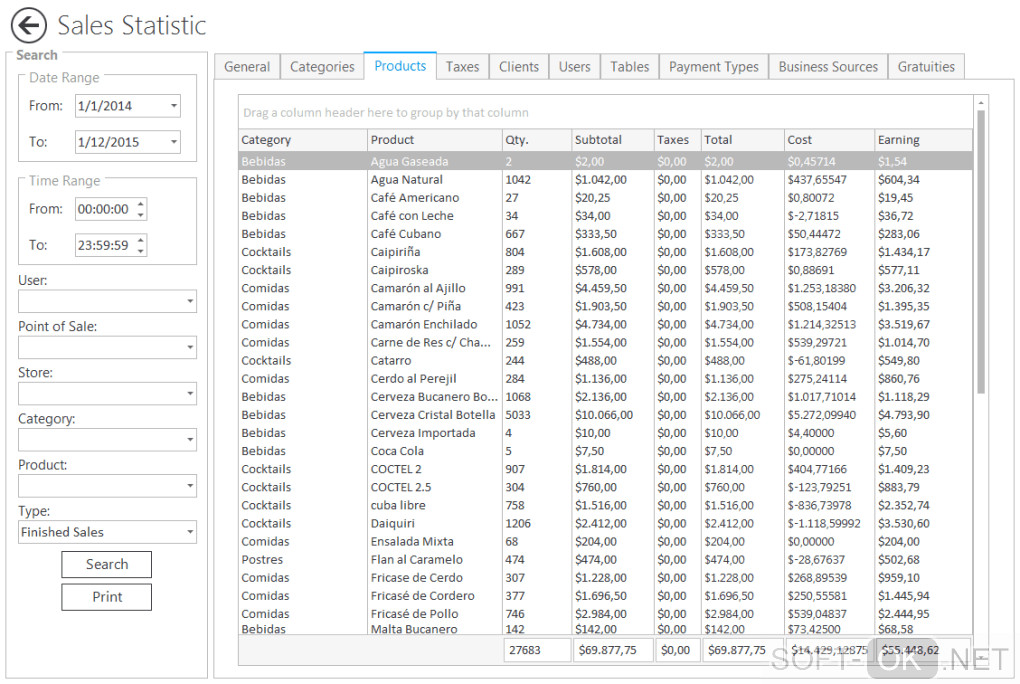
Task: Expand the Product filter dropdown
Action: (x=190, y=486)
